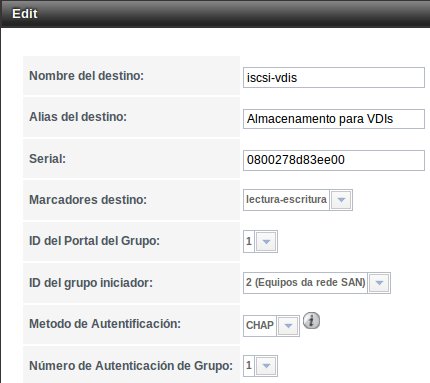The height and width of the screenshot is (383, 430).
Task: Expand the ID del Portal del Grupo dropdown
Action: point(266,242)
